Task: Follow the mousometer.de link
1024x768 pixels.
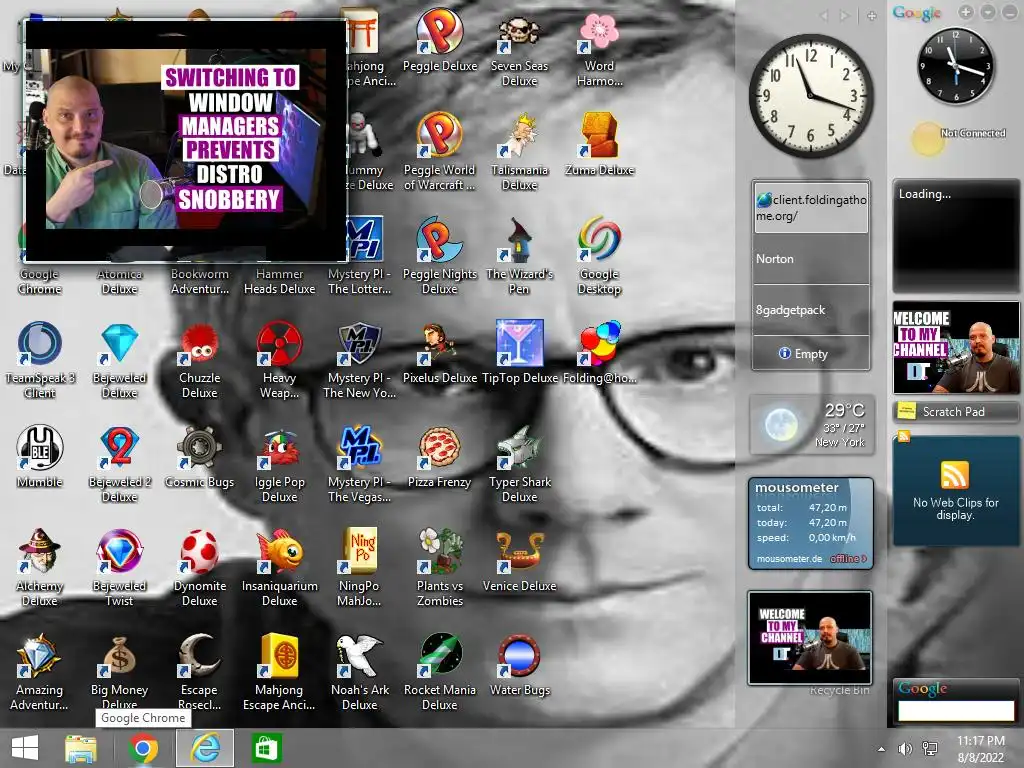Action: tap(789, 559)
